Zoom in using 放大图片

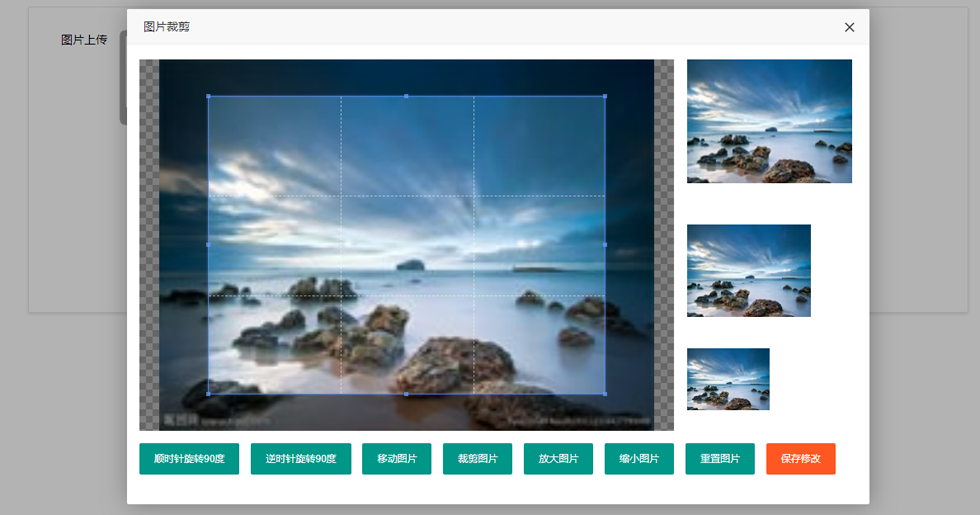pyautogui.click(x=558, y=459)
